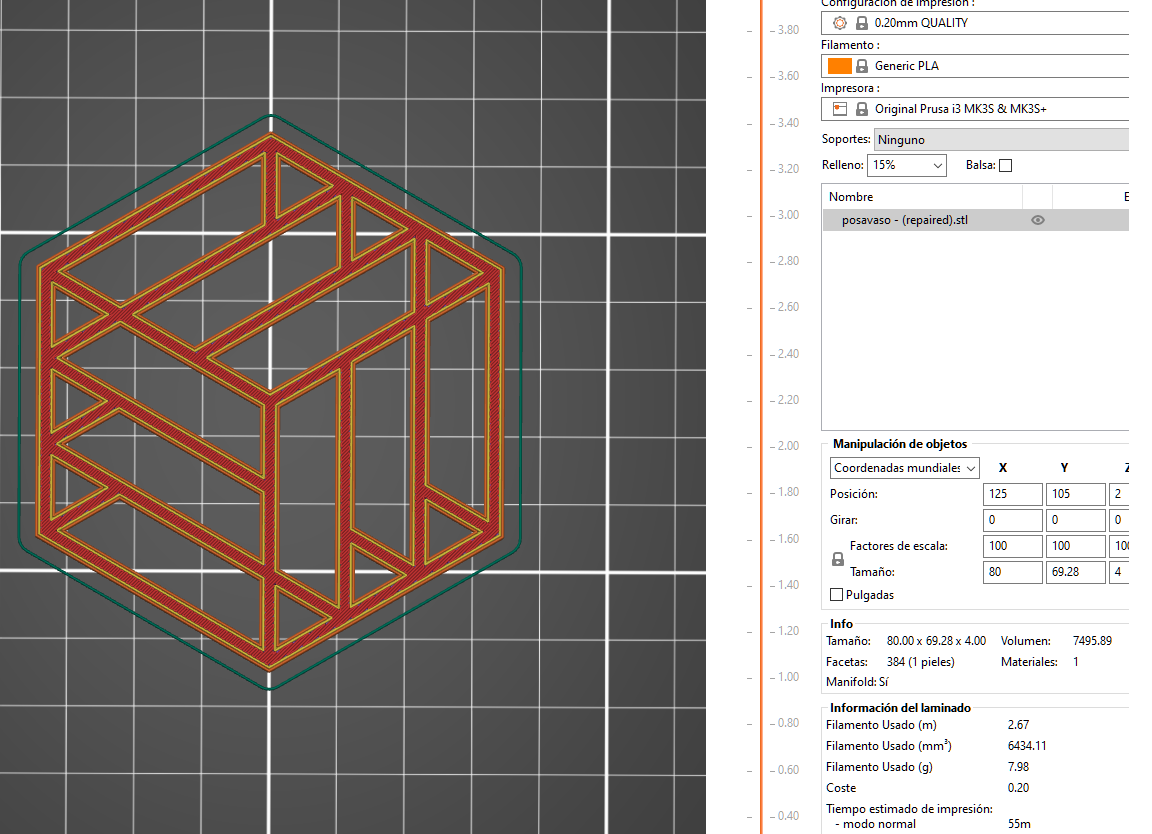The width and height of the screenshot is (1152, 834).
Task: Hide posavaso object using eye icon
Action: pos(1037,220)
